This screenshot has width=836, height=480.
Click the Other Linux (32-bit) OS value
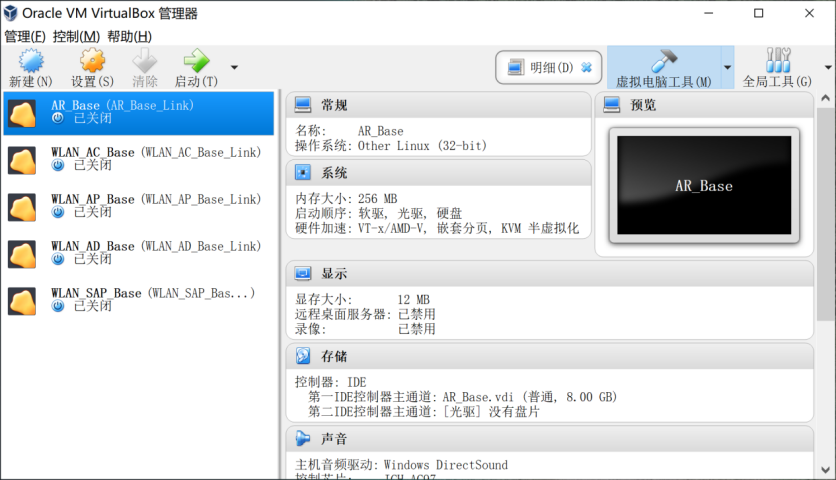coord(422,146)
